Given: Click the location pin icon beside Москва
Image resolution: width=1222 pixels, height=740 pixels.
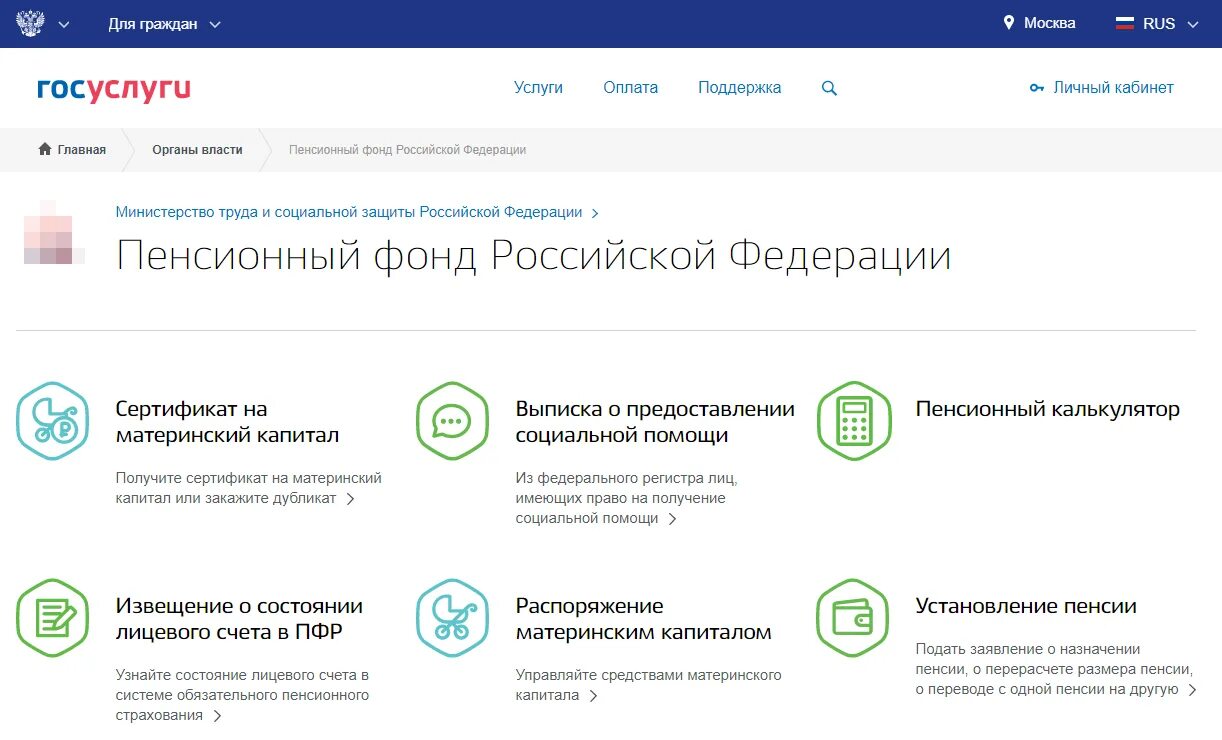Looking at the screenshot, I should coord(1009,22).
